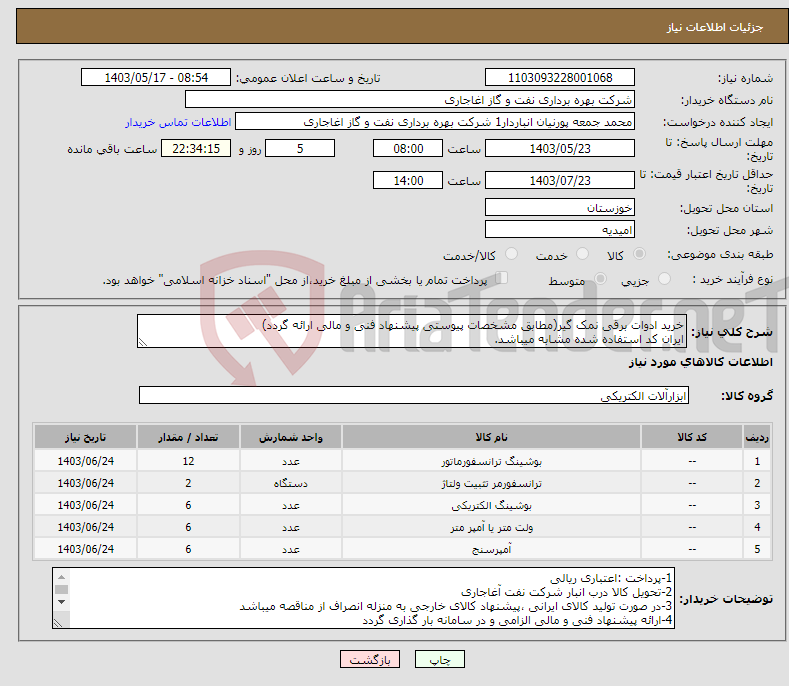
Task: Click the buyer notes scrollbar thumb
Action: tap(61, 589)
